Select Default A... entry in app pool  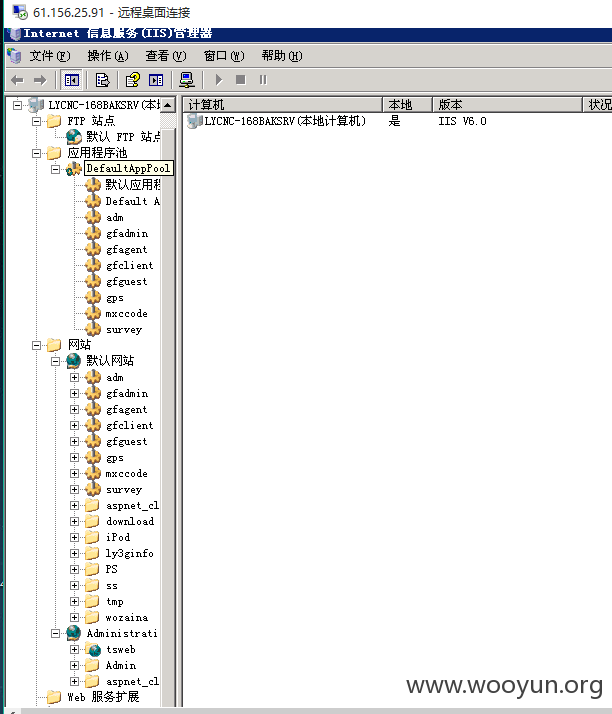[133, 201]
